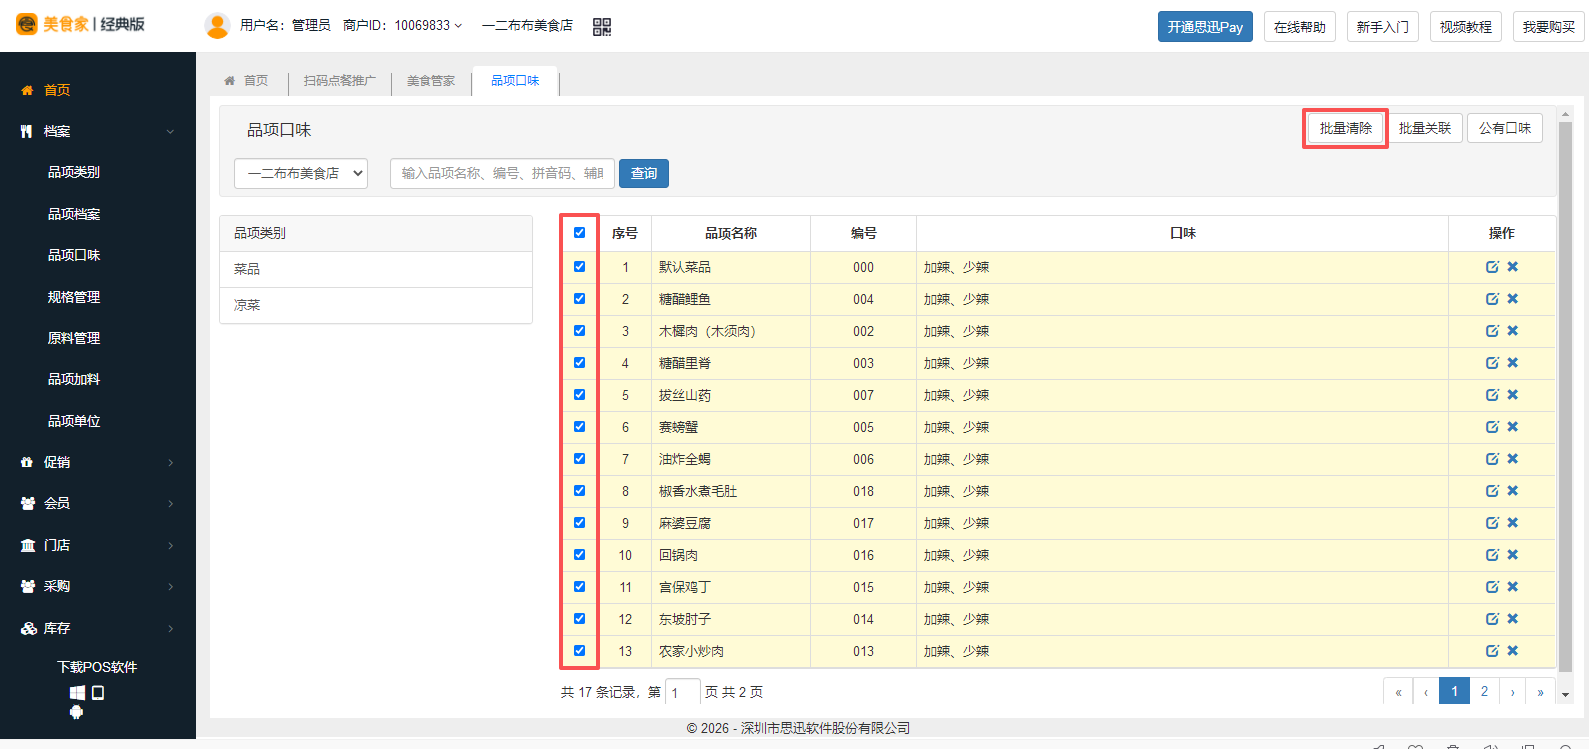Open 品项类别 in the sidebar
The width and height of the screenshot is (1589, 749).
point(74,172)
